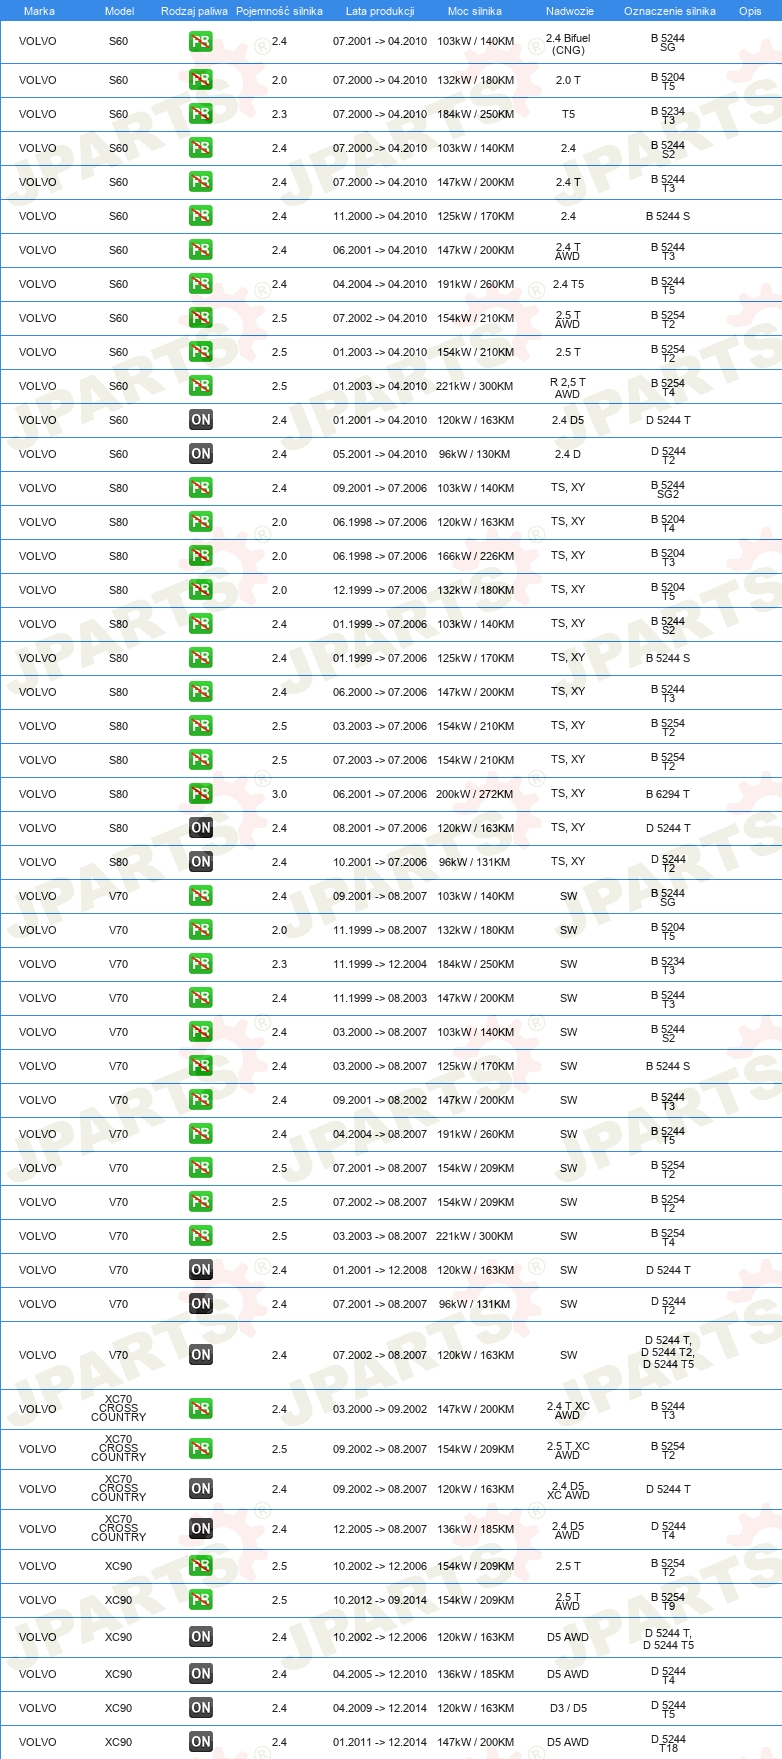This screenshot has height=1759, width=782.
Task: Click diesel ON icon in XC70 2.4 D5 XC AWD row
Action: [201, 1489]
